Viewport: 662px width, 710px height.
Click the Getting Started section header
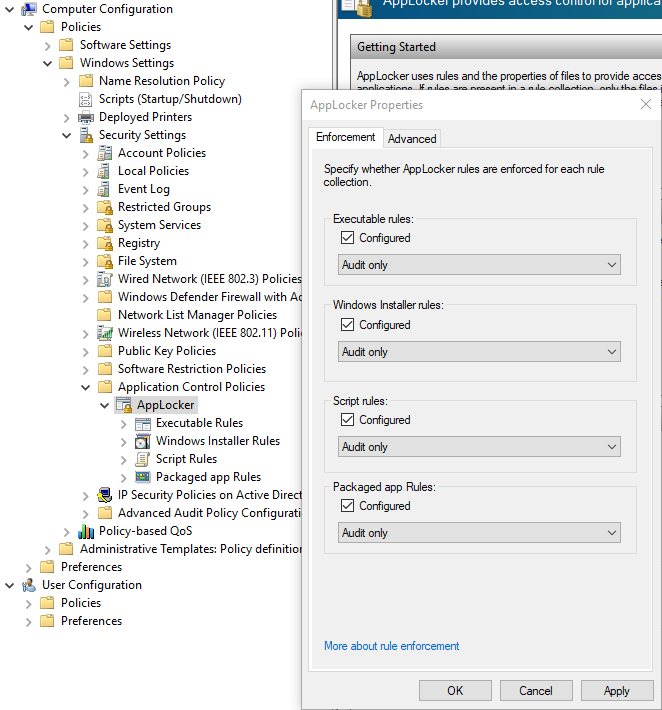click(x=506, y=47)
